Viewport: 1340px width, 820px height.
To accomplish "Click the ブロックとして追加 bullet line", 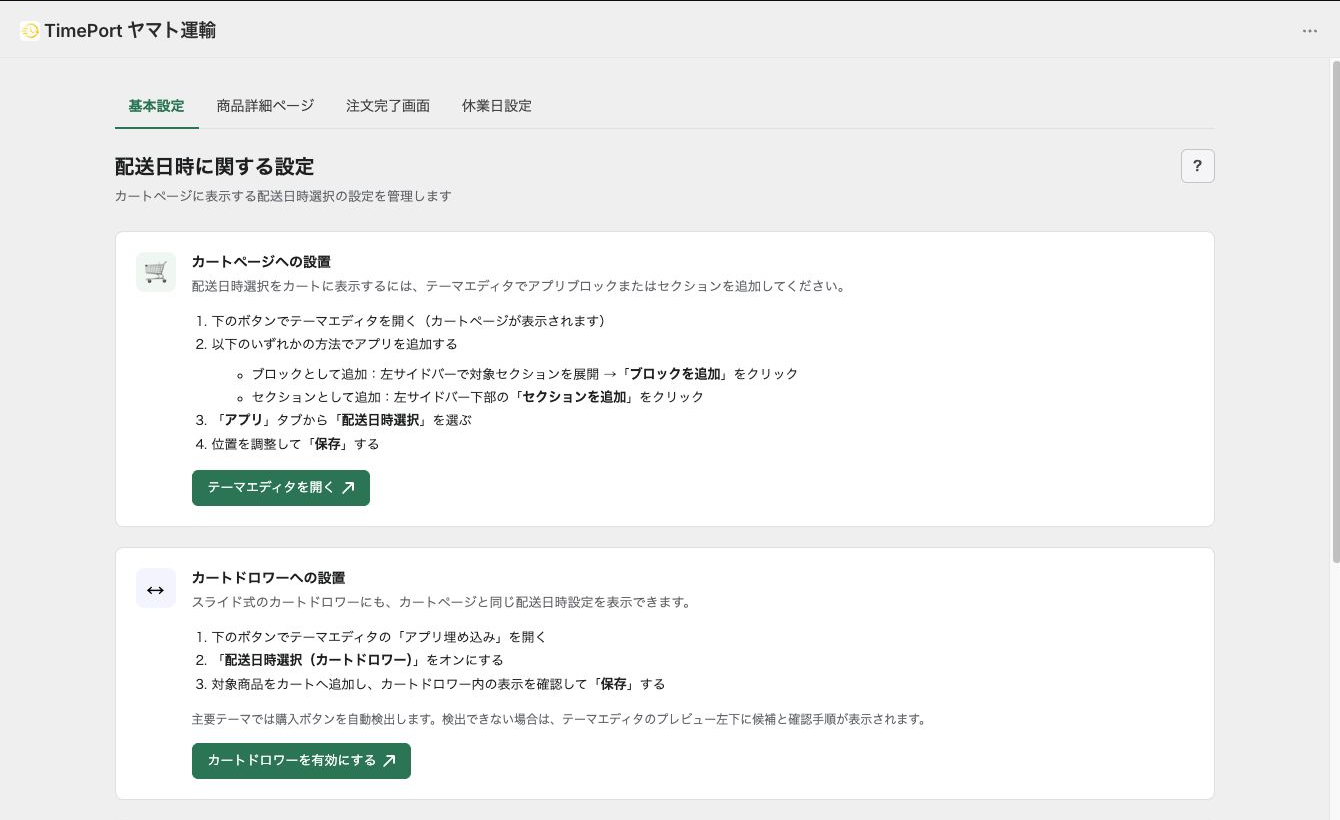I will tap(525, 374).
